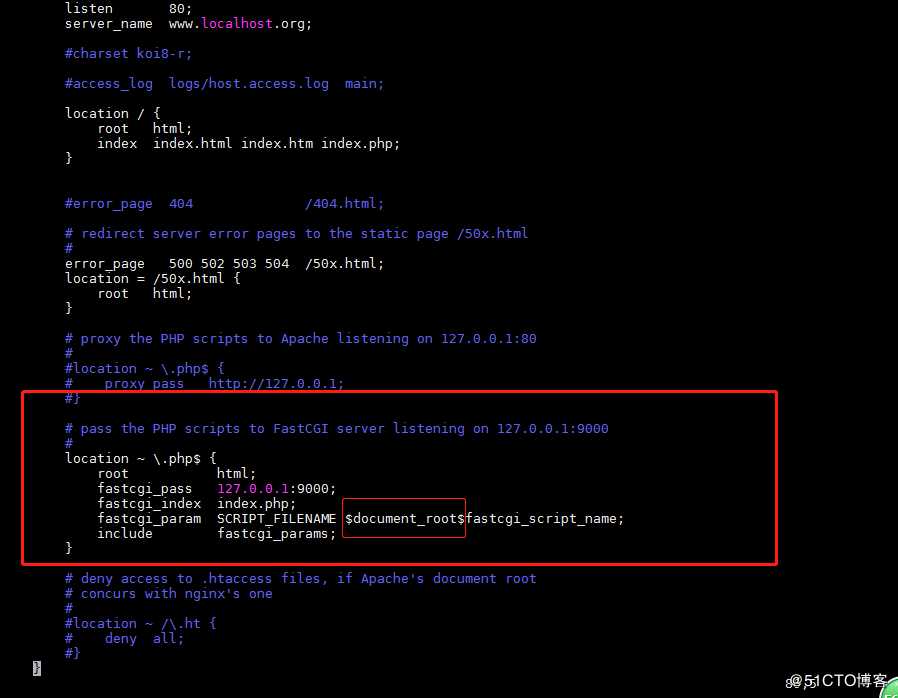Click the fastcgi_index index.php line
This screenshot has width=898, height=698.
pyautogui.click(x=196, y=504)
